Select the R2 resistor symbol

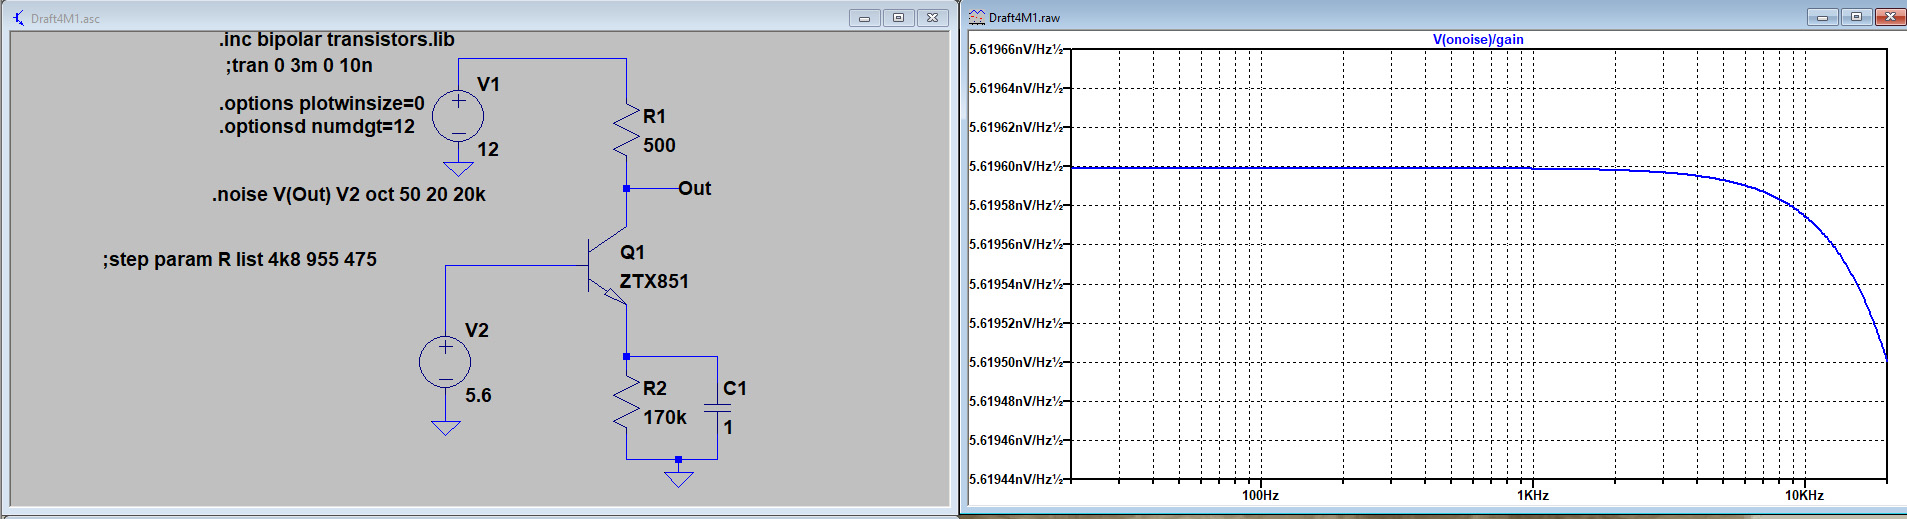(626, 402)
